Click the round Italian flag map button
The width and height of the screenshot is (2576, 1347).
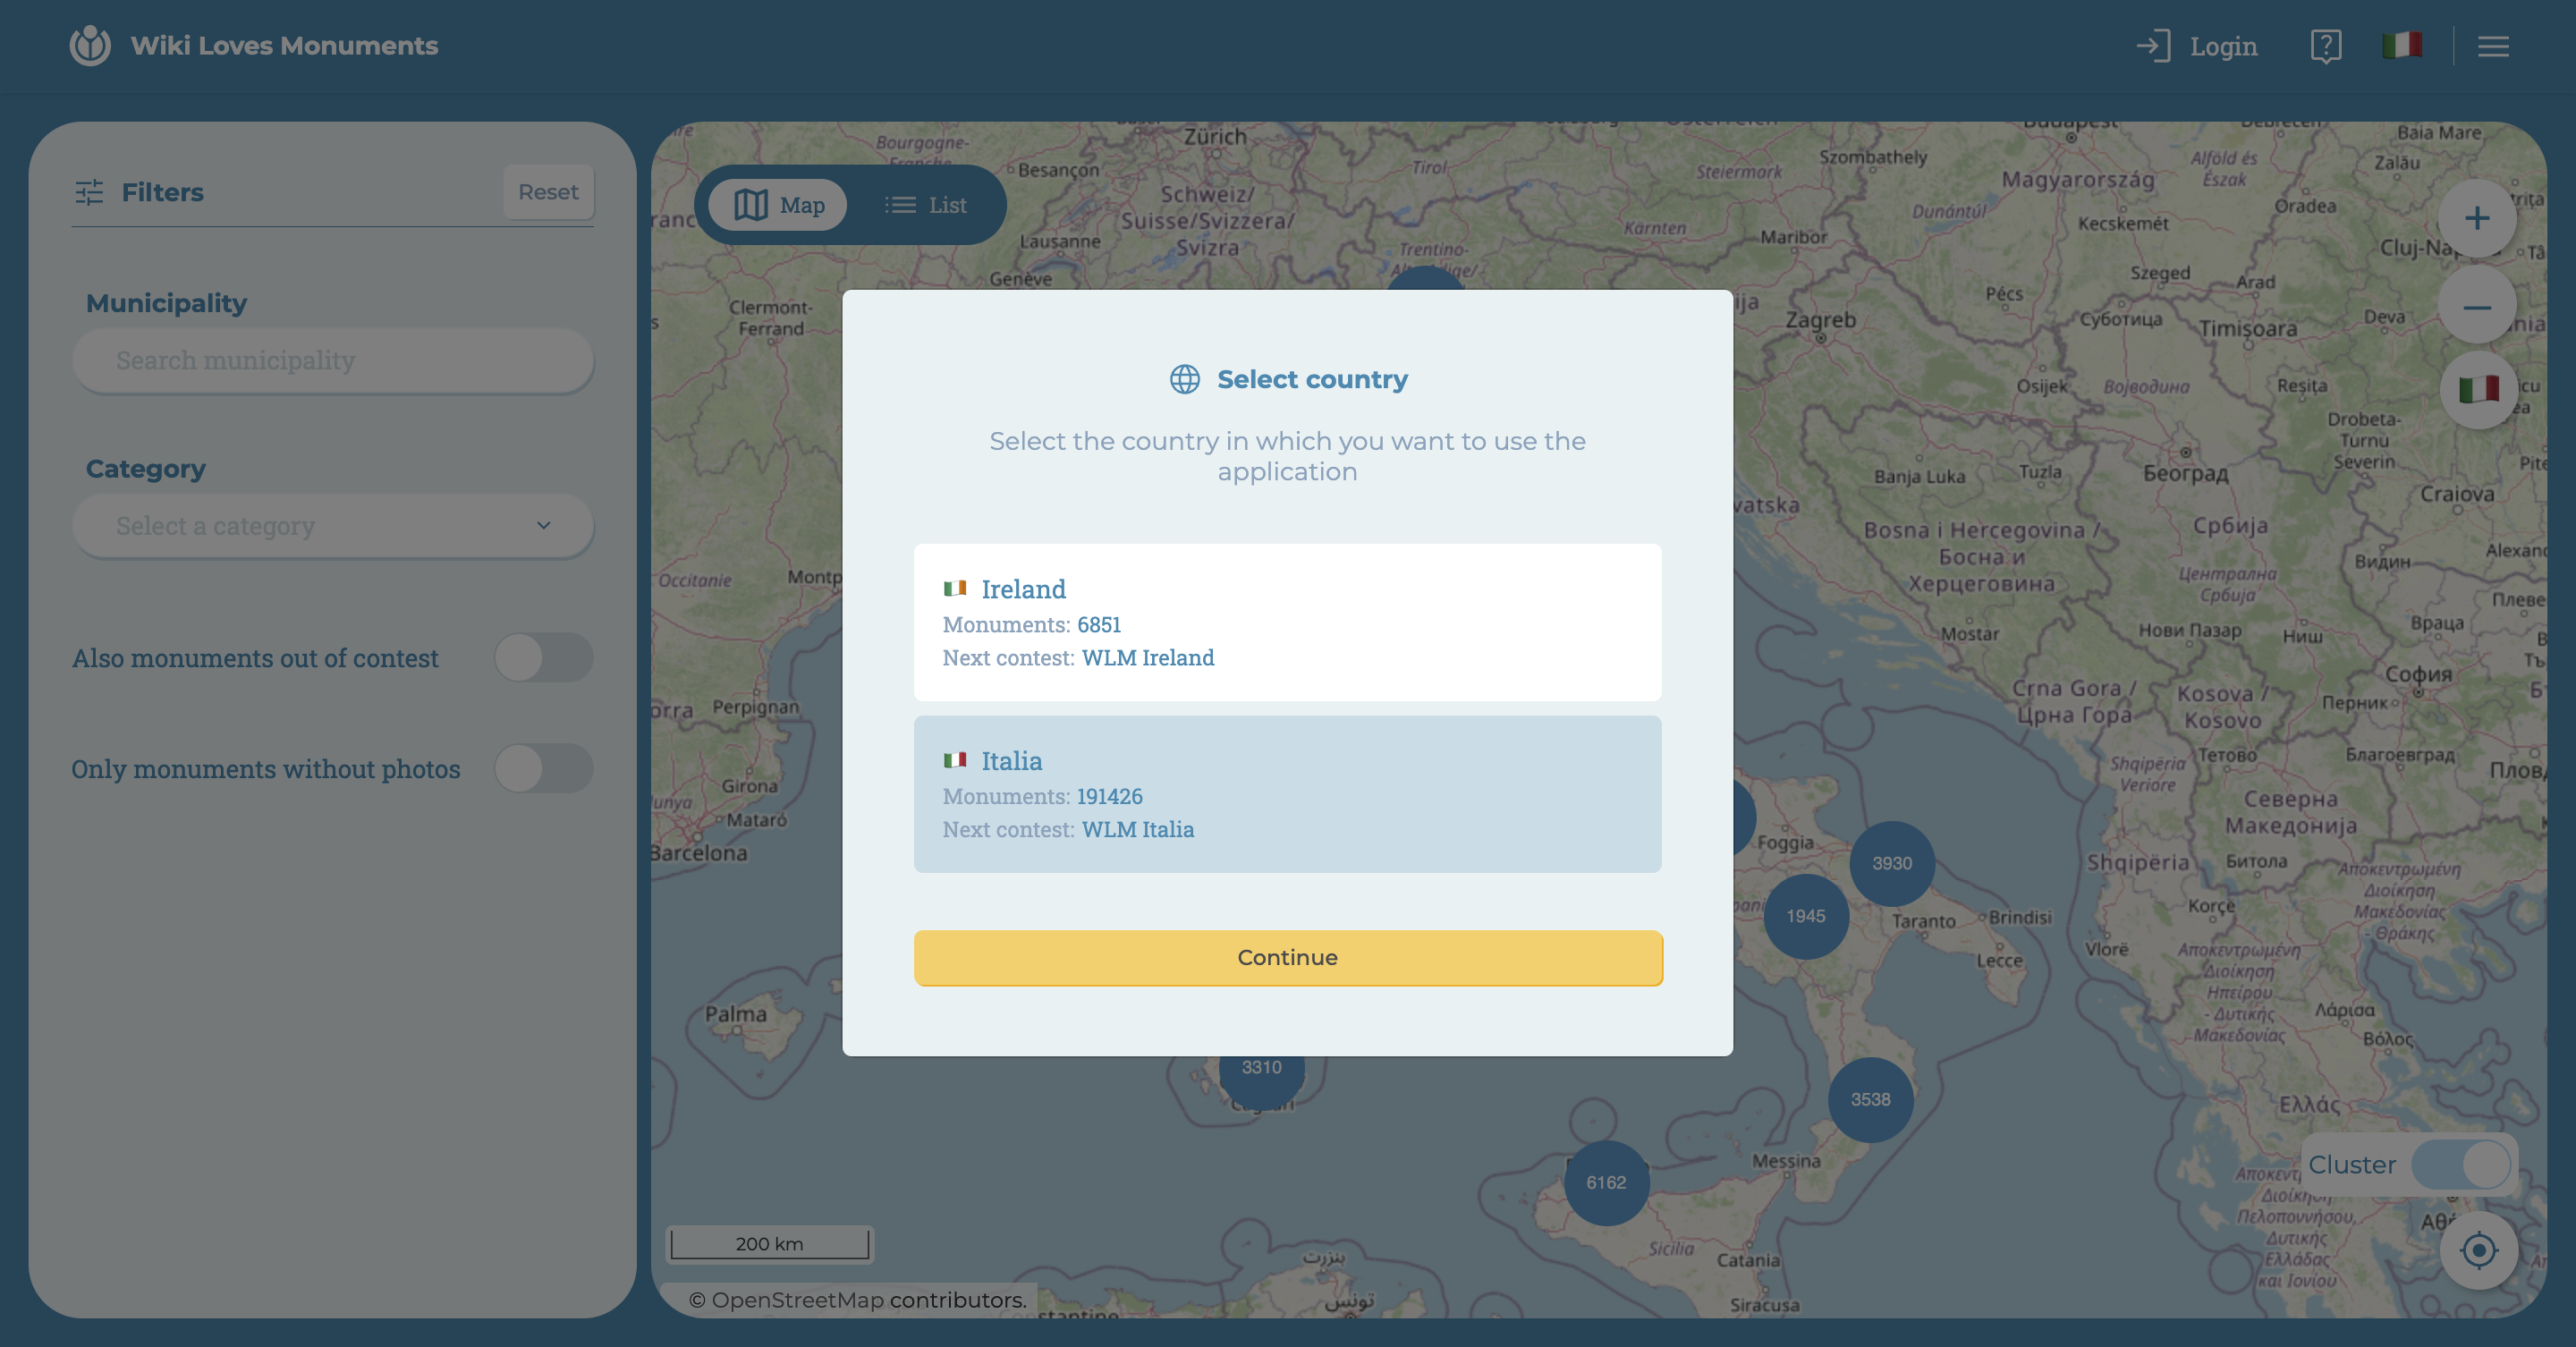[x=2478, y=389]
